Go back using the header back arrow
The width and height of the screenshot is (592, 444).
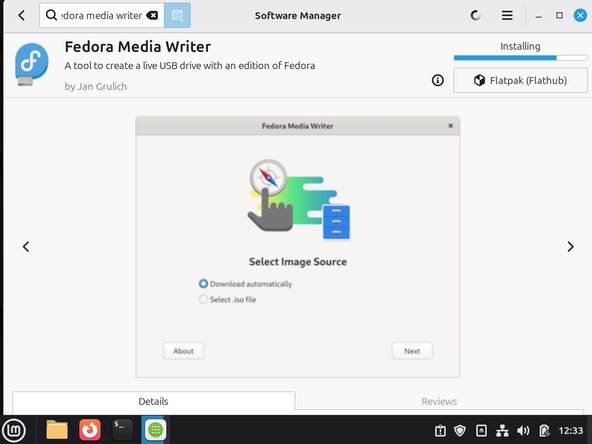pyautogui.click(x=22, y=15)
